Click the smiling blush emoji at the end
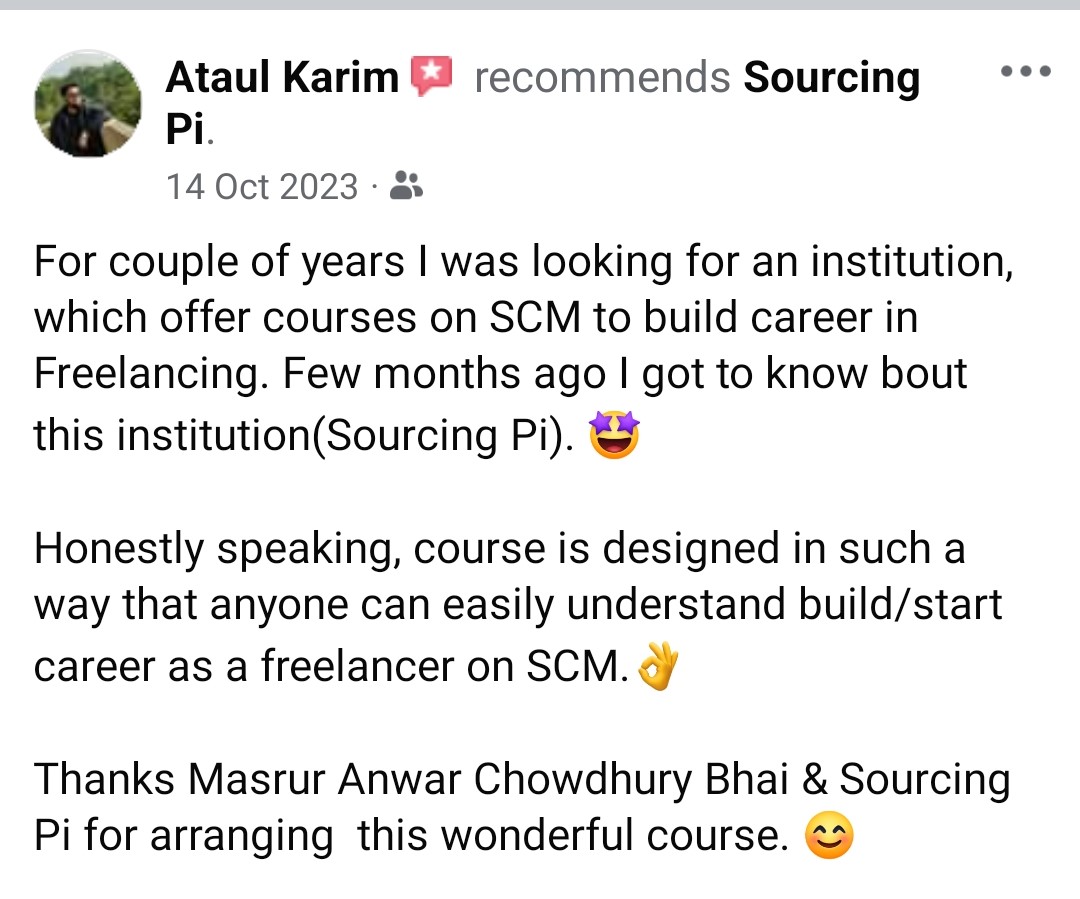 (829, 837)
